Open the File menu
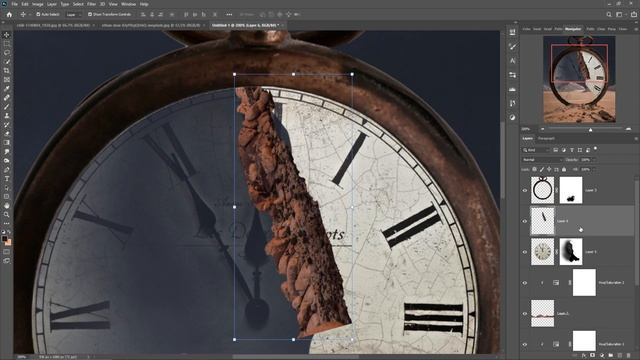 coord(15,4)
